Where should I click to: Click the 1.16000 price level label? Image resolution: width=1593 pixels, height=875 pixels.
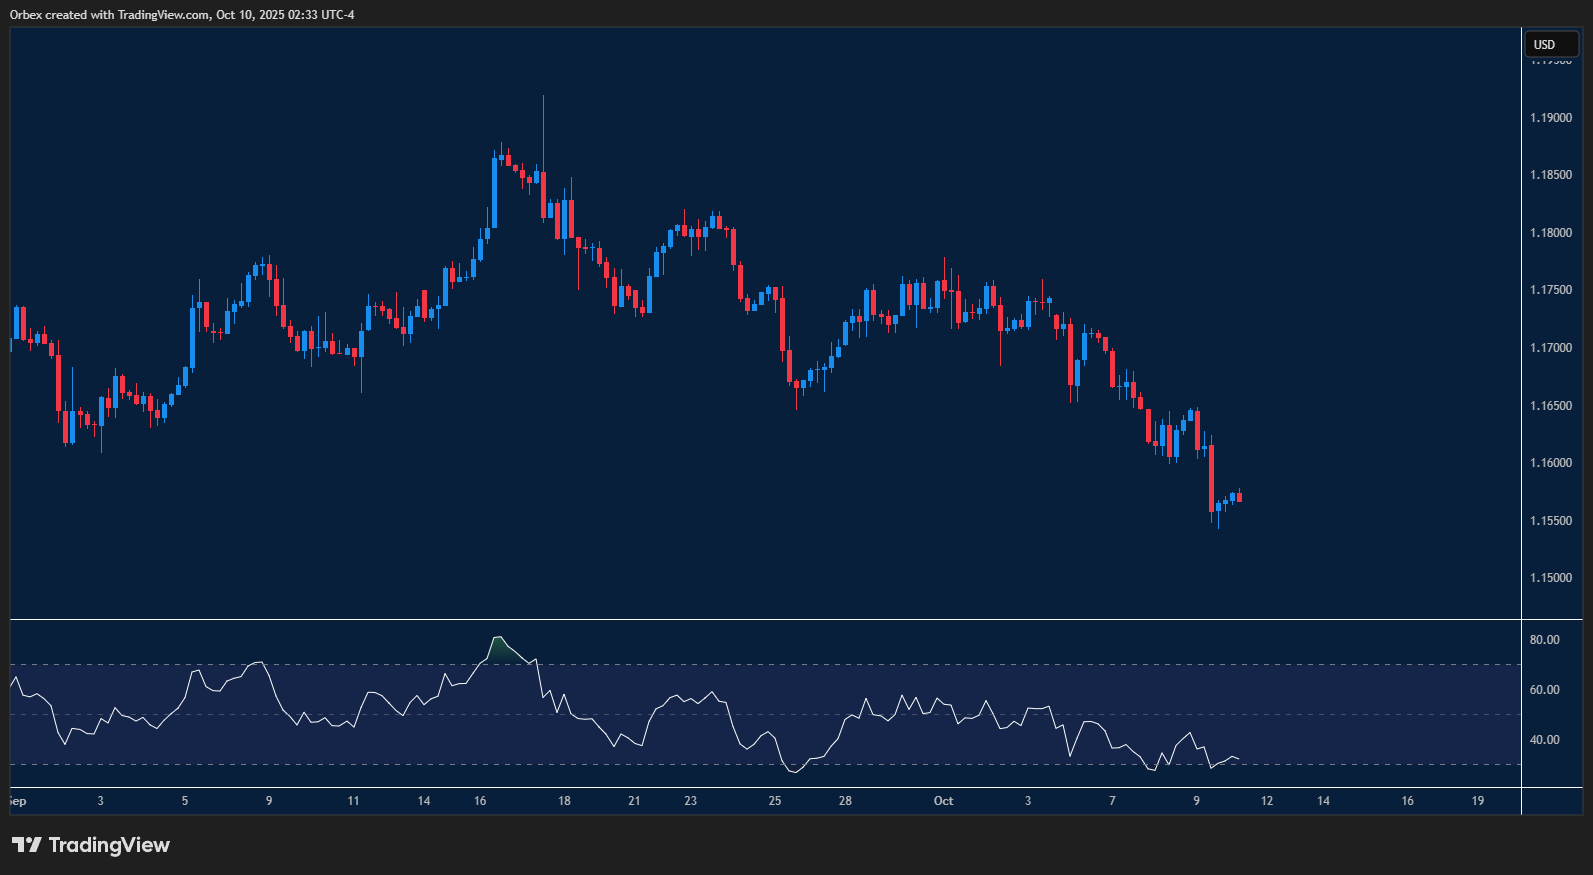coord(1550,463)
